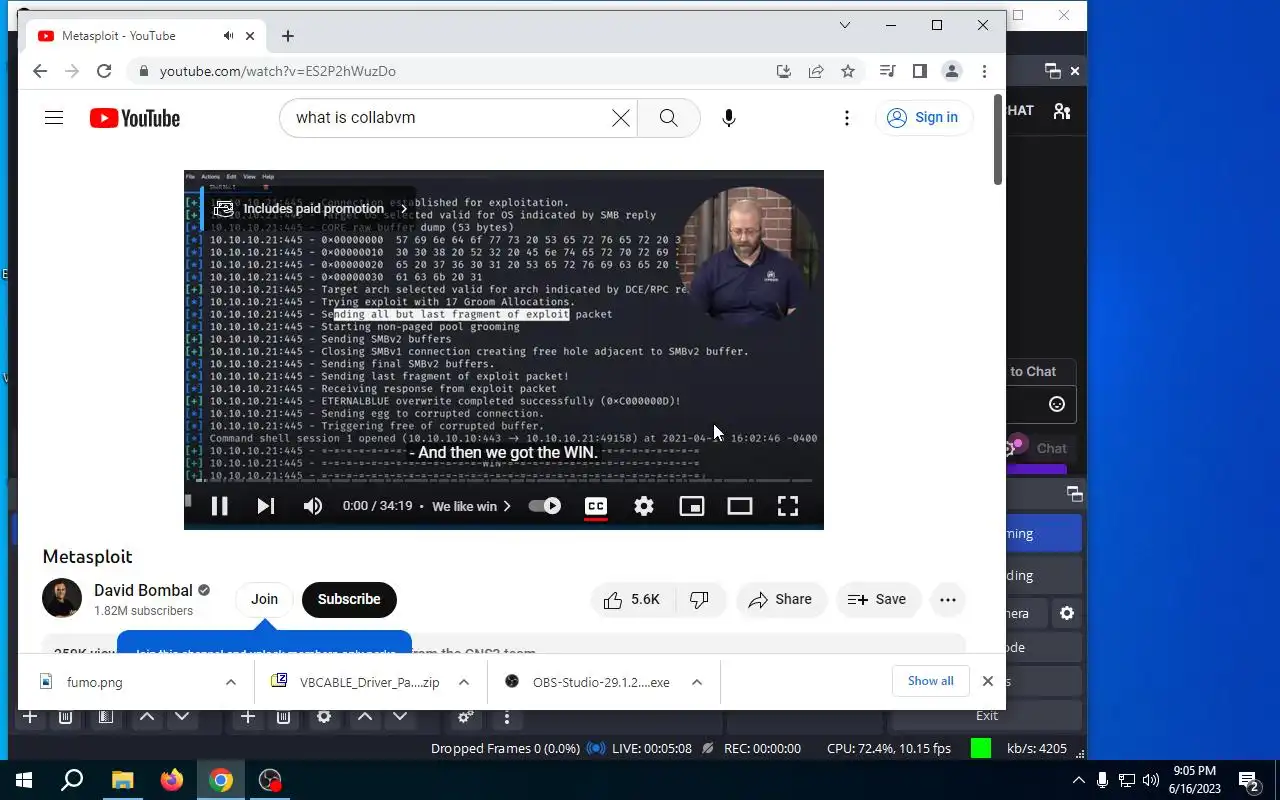Reload the YouTube page
Screen dimensions: 1280x800
(x=104, y=71)
